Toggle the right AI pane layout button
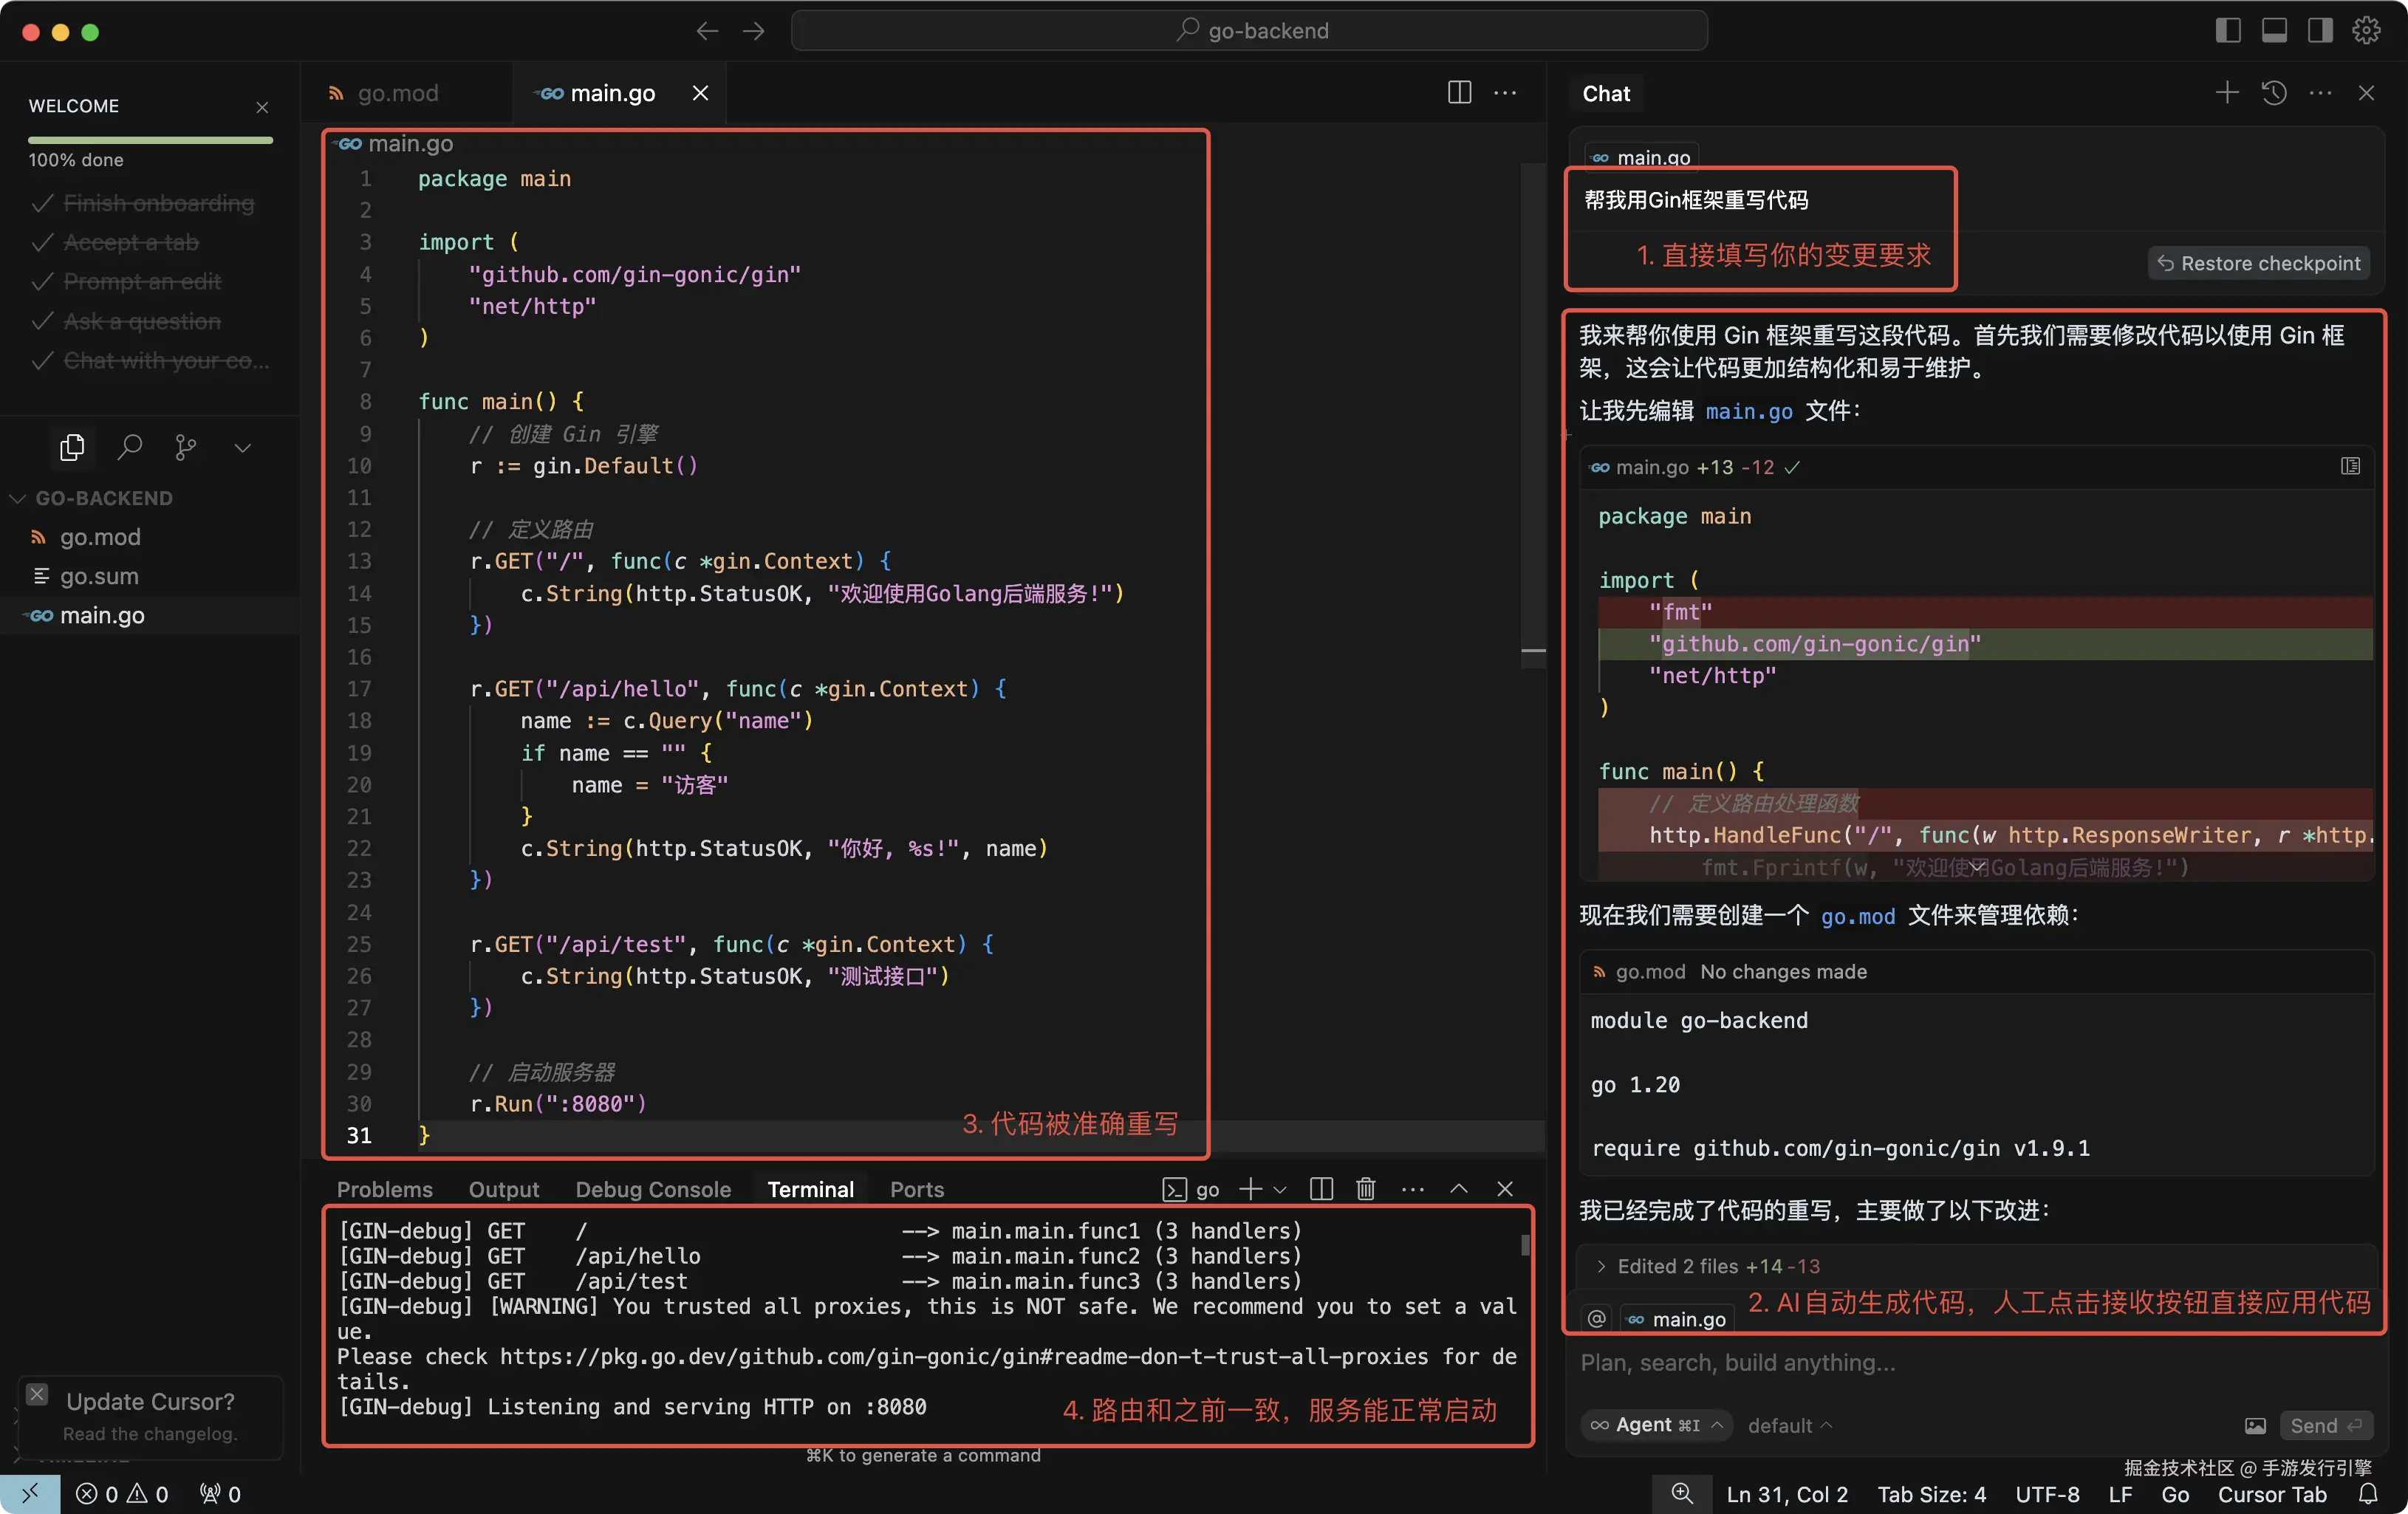Screen dimensions: 2408x1514 pyautogui.click(x=2320, y=31)
